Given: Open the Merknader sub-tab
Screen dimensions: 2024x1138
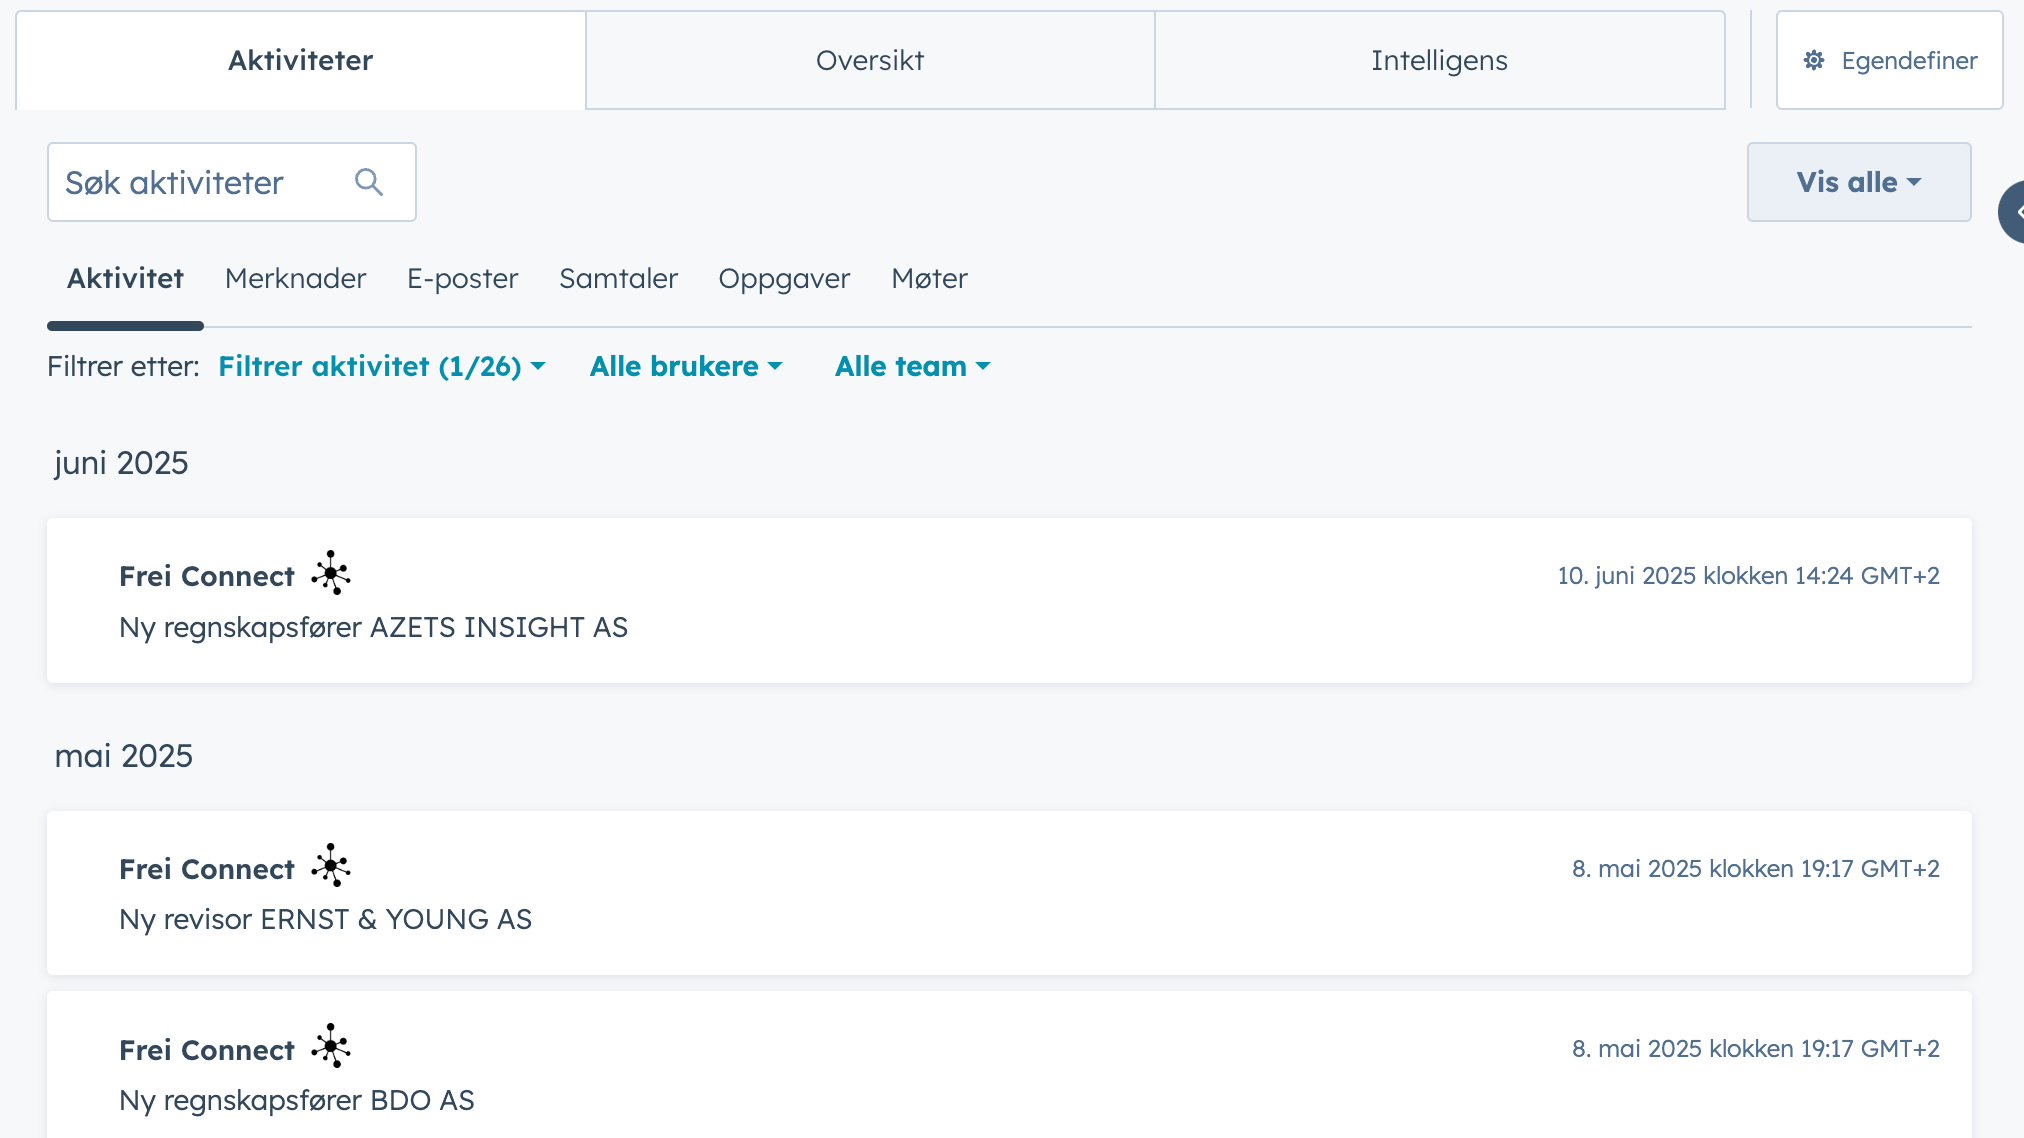Looking at the screenshot, I should [x=295, y=278].
